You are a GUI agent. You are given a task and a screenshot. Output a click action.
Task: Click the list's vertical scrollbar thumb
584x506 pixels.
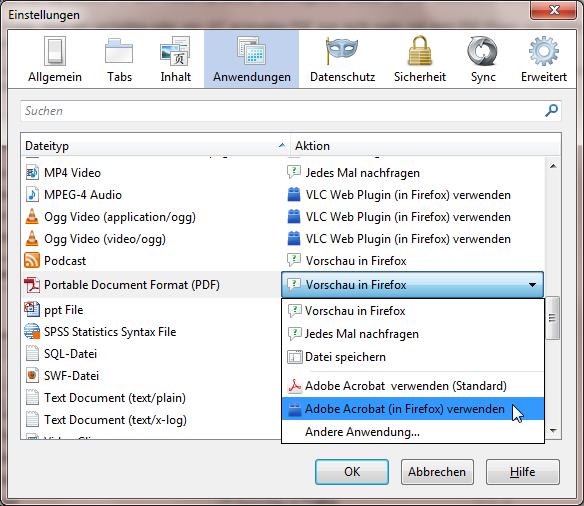[x=553, y=318]
